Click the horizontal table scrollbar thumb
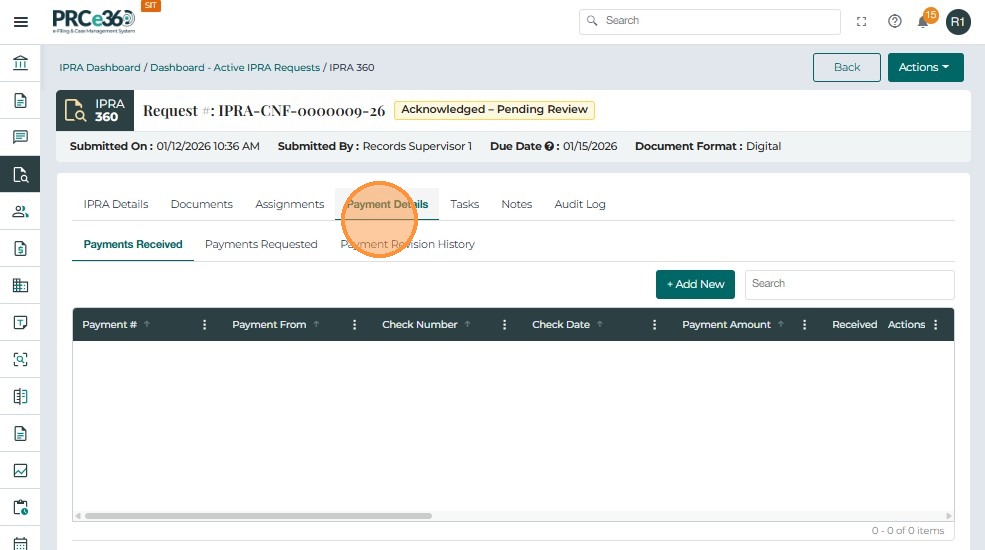This screenshot has height=550, width=985. click(x=258, y=516)
